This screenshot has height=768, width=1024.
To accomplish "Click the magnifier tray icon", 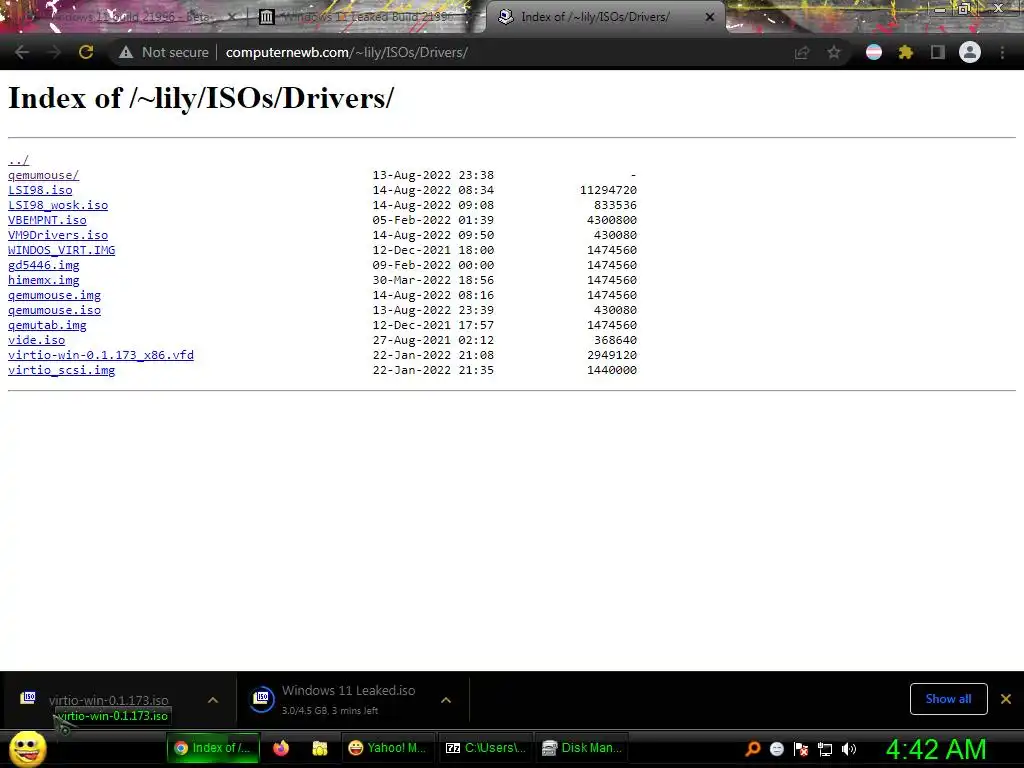I will [x=752, y=749].
